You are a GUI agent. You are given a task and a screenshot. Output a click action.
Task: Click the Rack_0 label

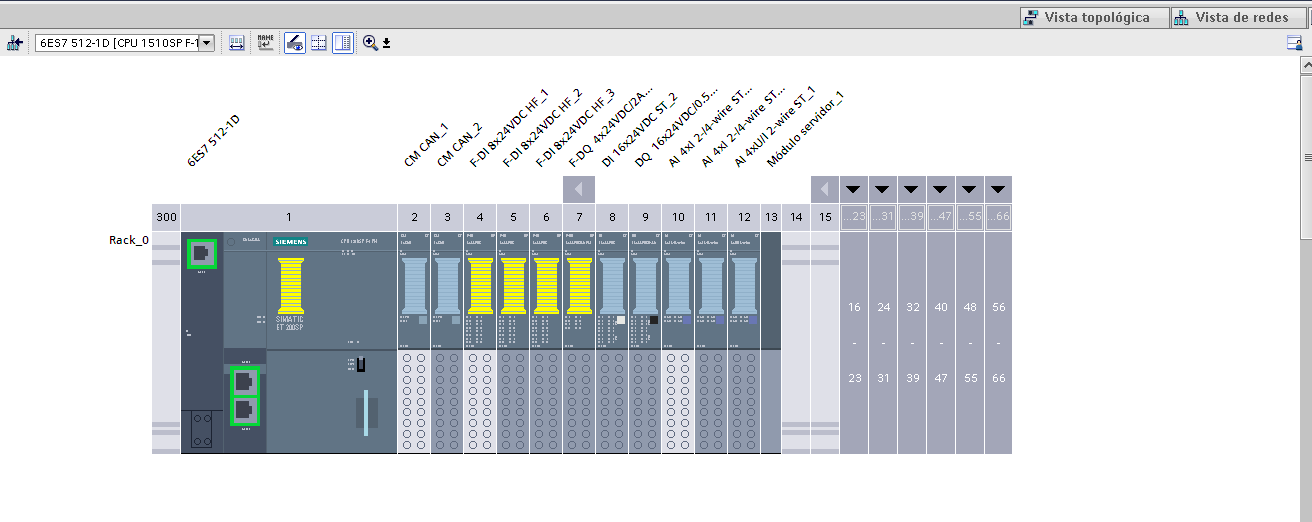tap(129, 240)
